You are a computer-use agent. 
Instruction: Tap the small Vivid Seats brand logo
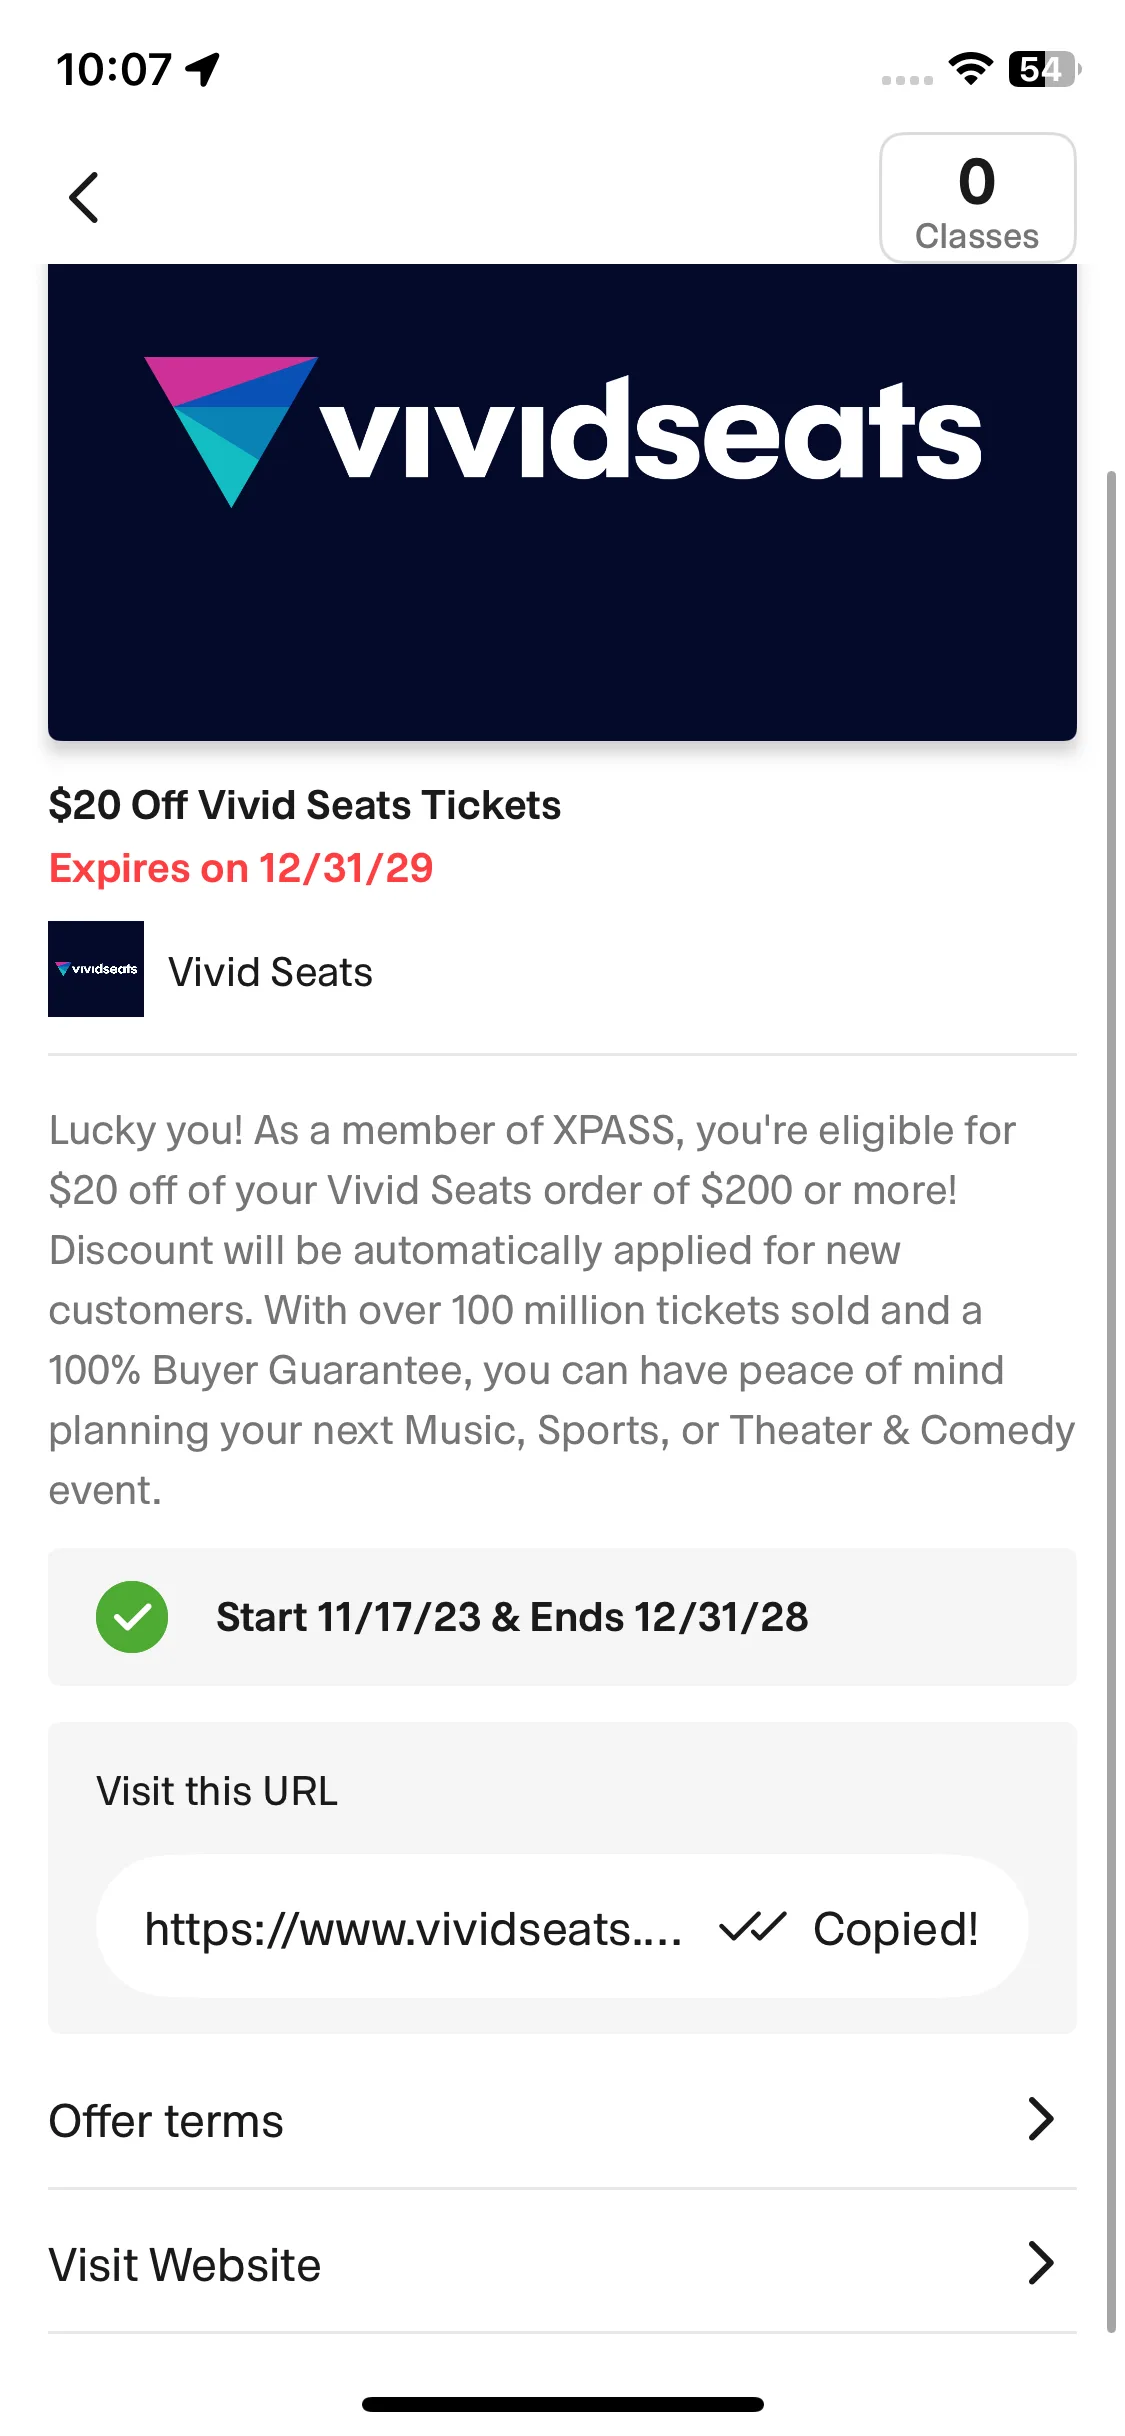(x=96, y=969)
